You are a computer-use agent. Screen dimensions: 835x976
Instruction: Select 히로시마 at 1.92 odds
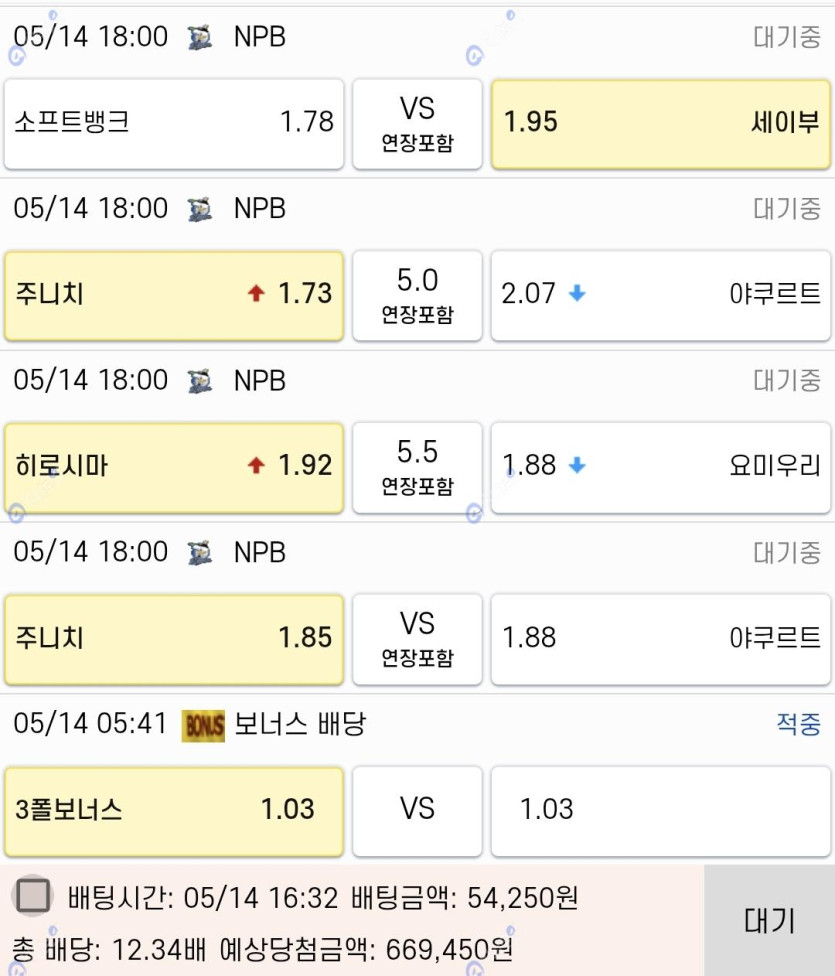click(x=174, y=467)
